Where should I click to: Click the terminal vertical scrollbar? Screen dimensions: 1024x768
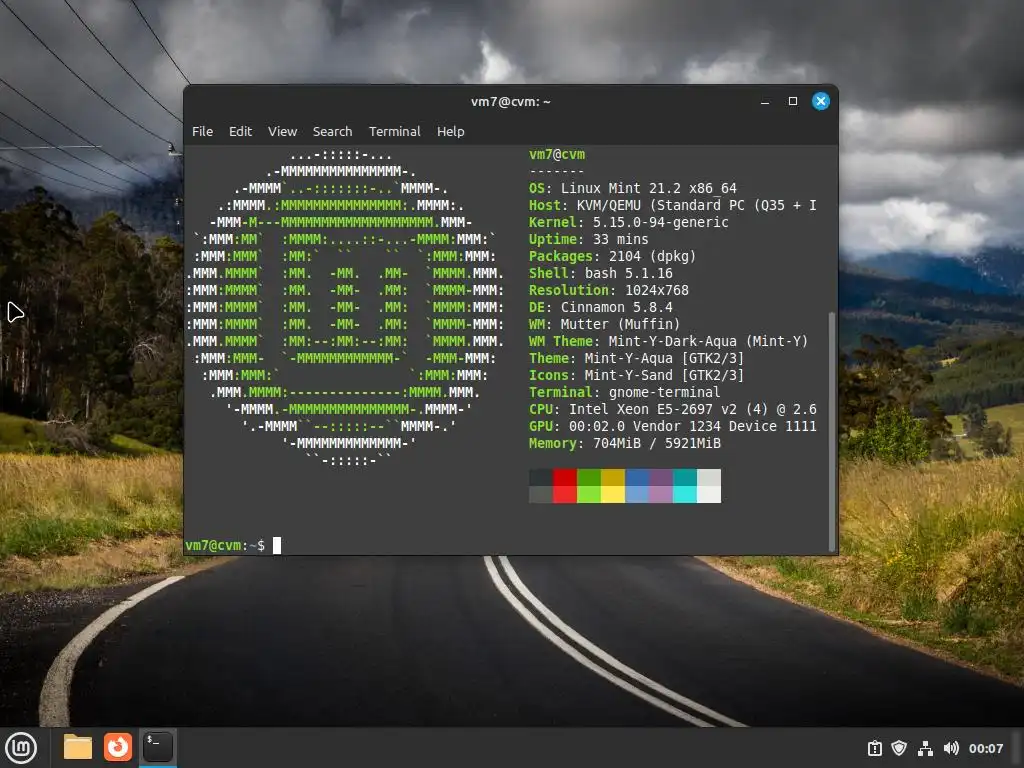831,431
